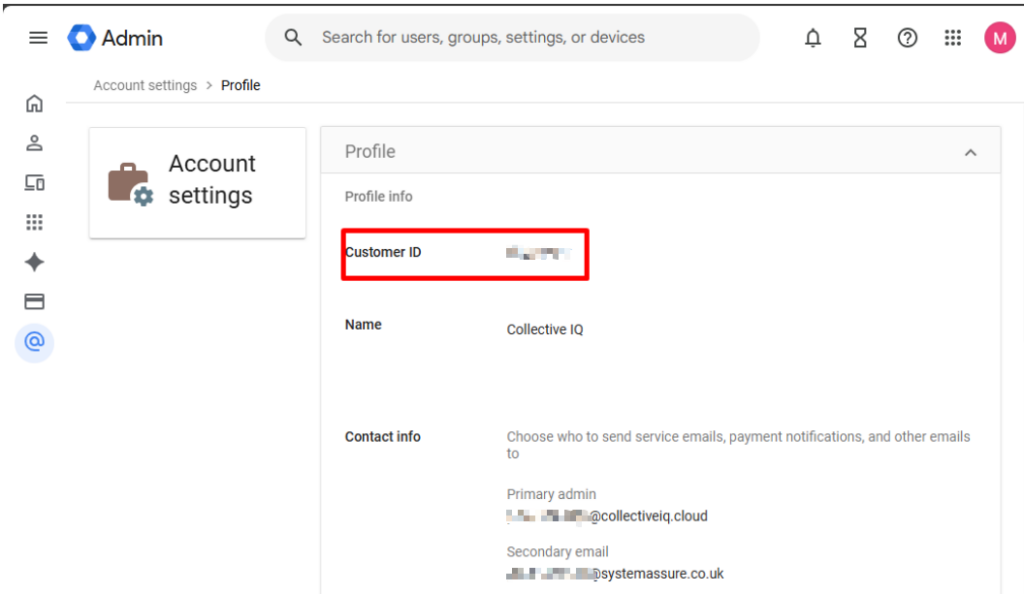Open the Google apps launcher grid
The height and width of the screenshot is (594, 1024).
point(953,37)
